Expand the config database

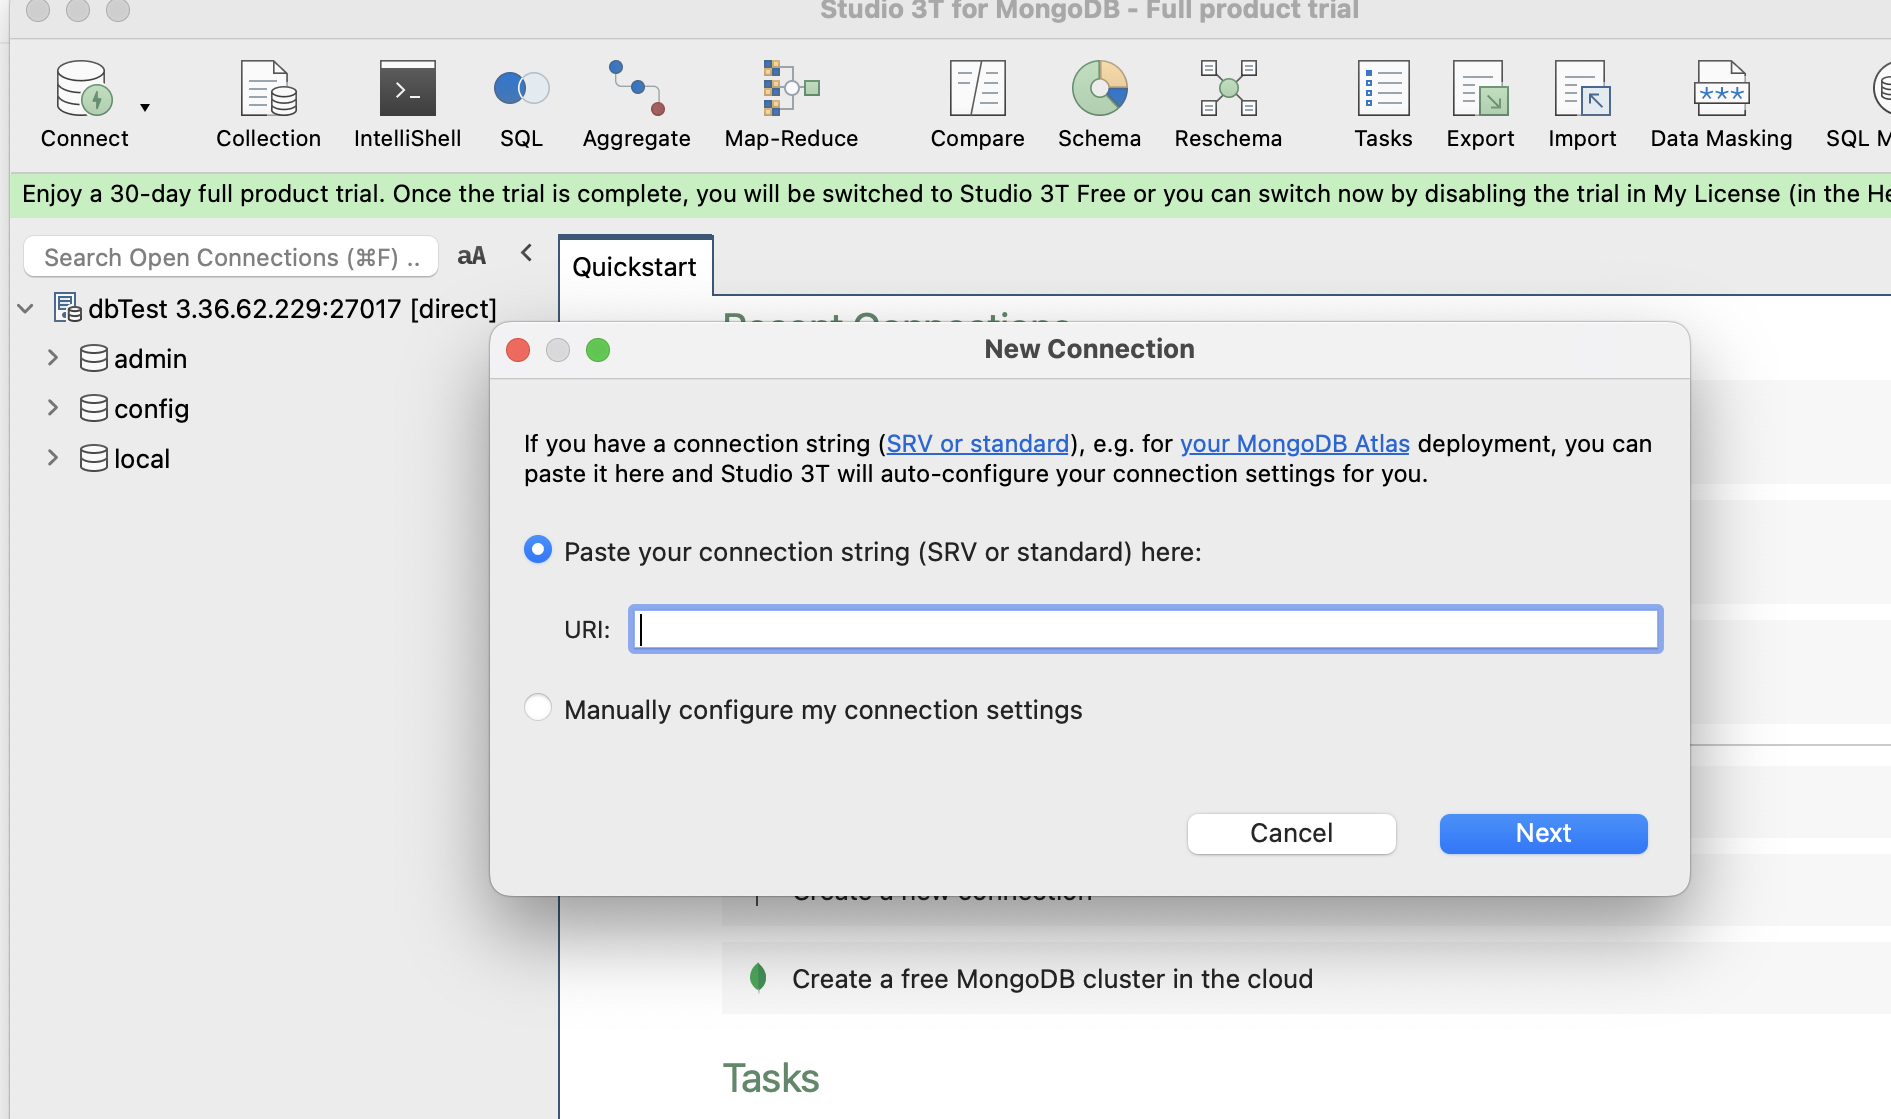(x=53, y=408)
